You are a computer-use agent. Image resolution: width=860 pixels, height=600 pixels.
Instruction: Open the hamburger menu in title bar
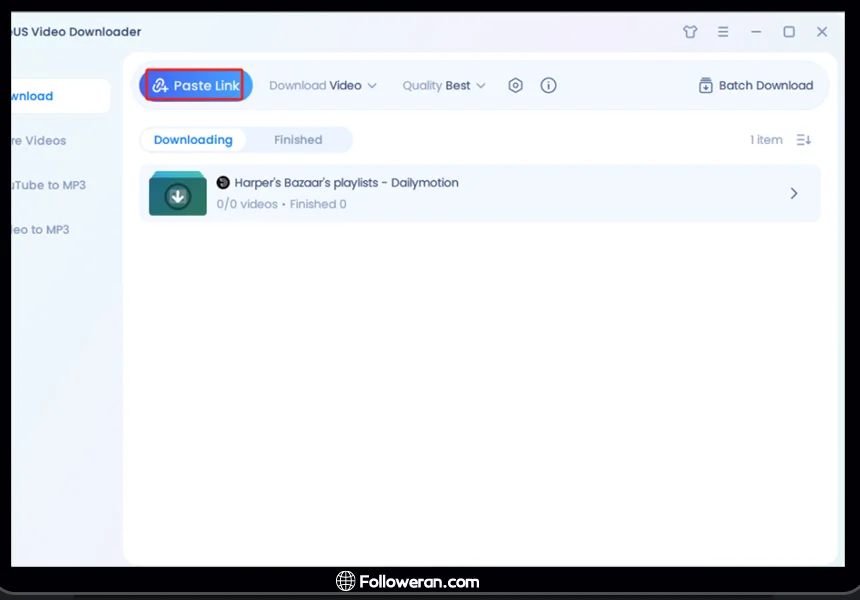click(723, 32)
